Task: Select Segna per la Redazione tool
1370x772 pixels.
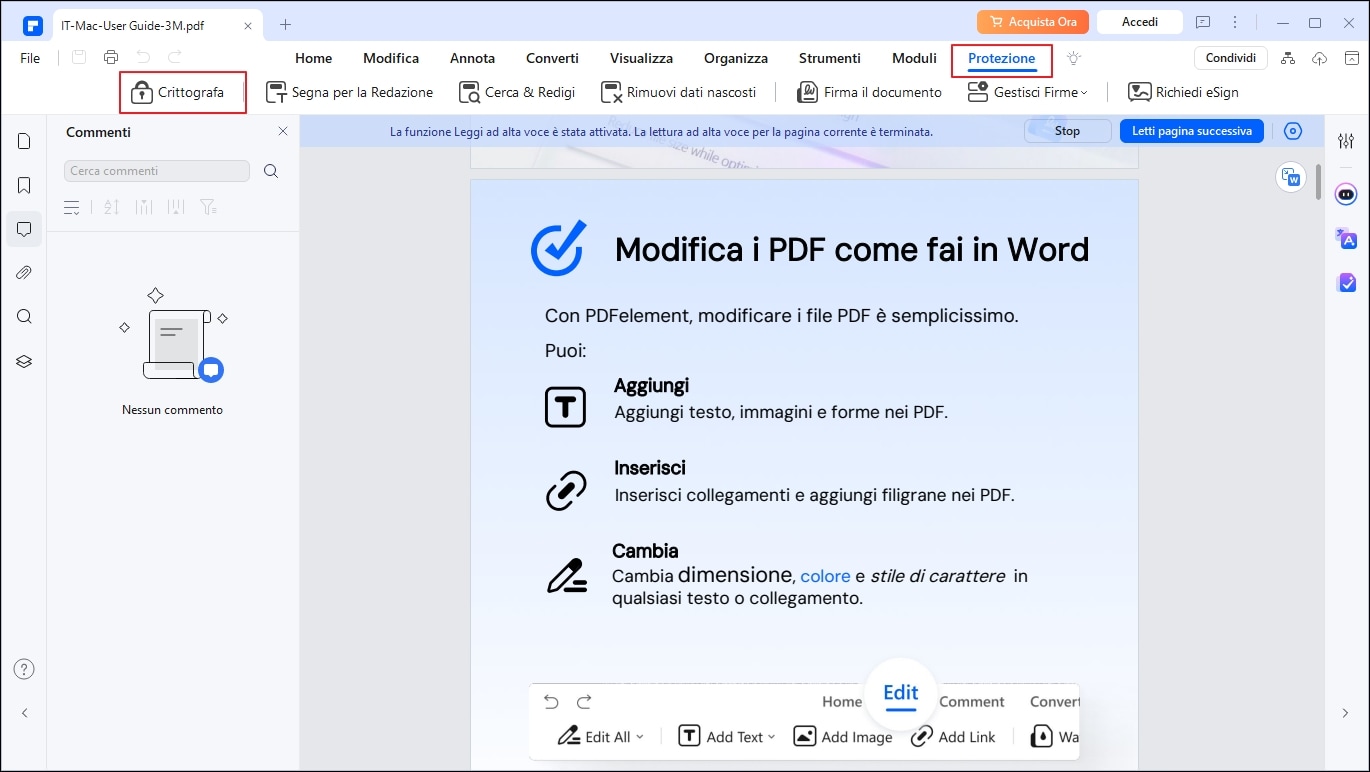Action: pyautogui.click(x=349, y=92)
